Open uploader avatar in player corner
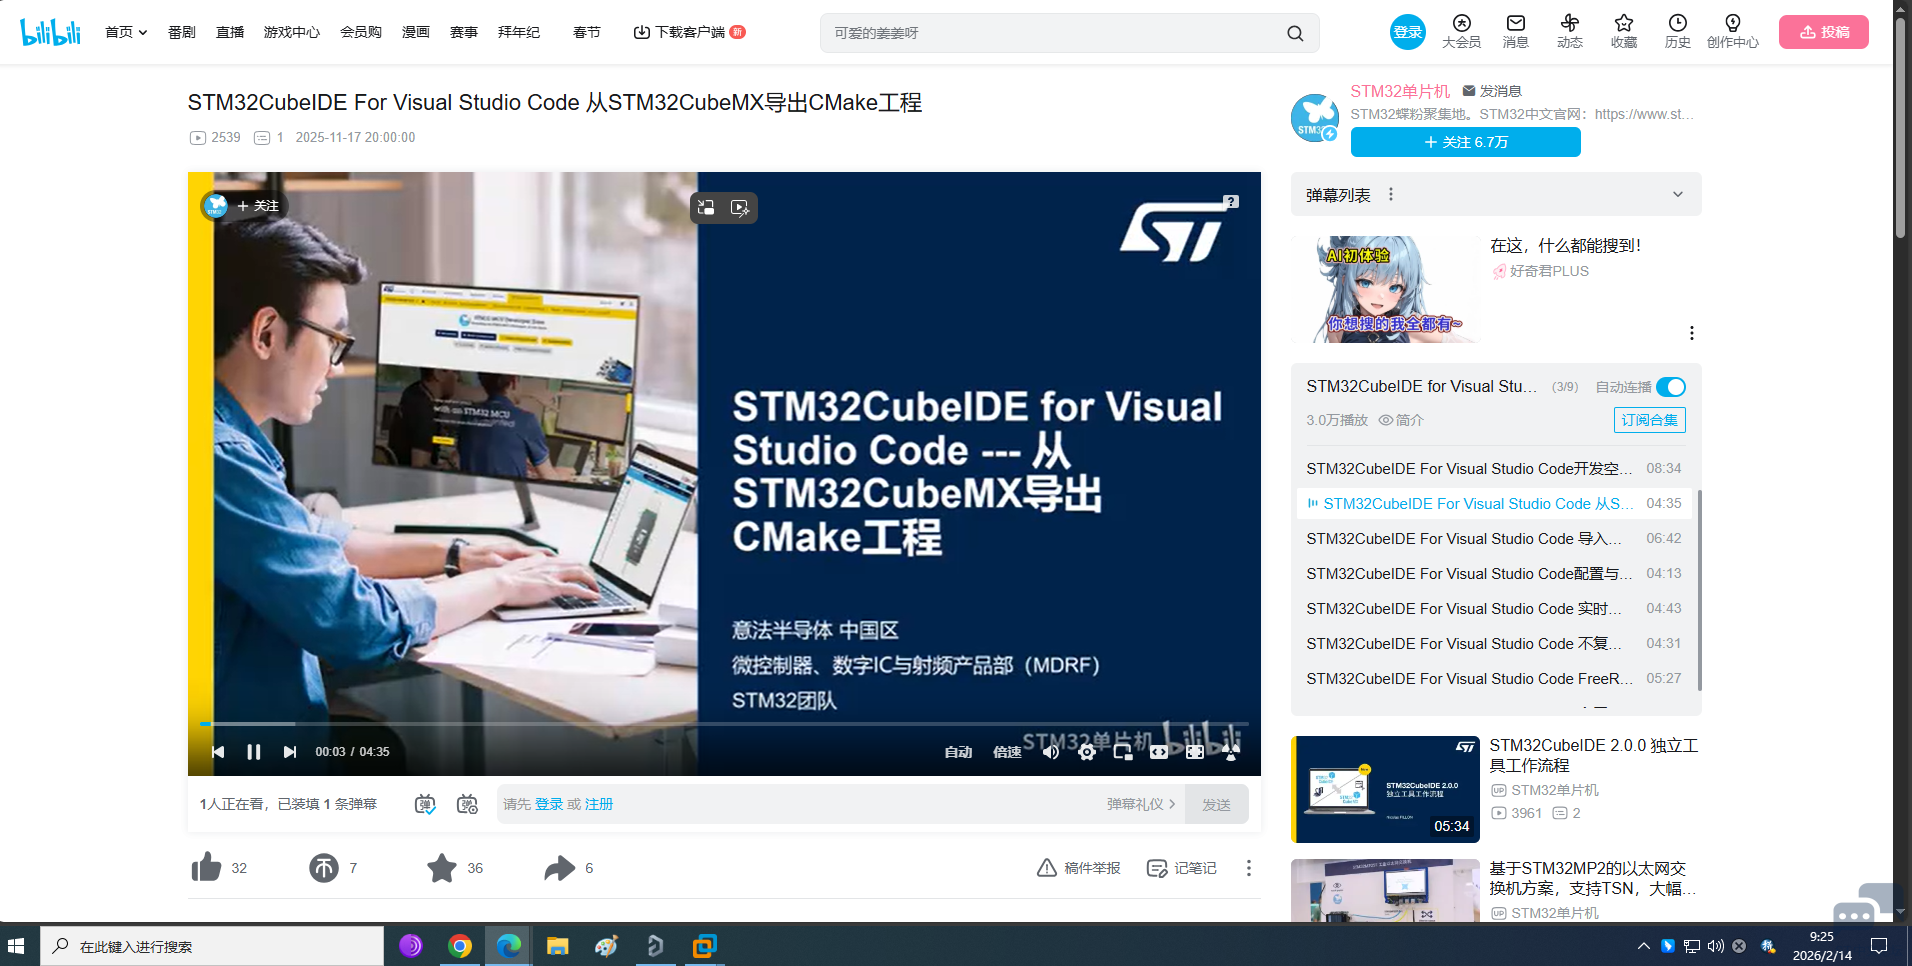Viewport: 1912px width, 966px height. pyautogui.click(x=215, y=206)
